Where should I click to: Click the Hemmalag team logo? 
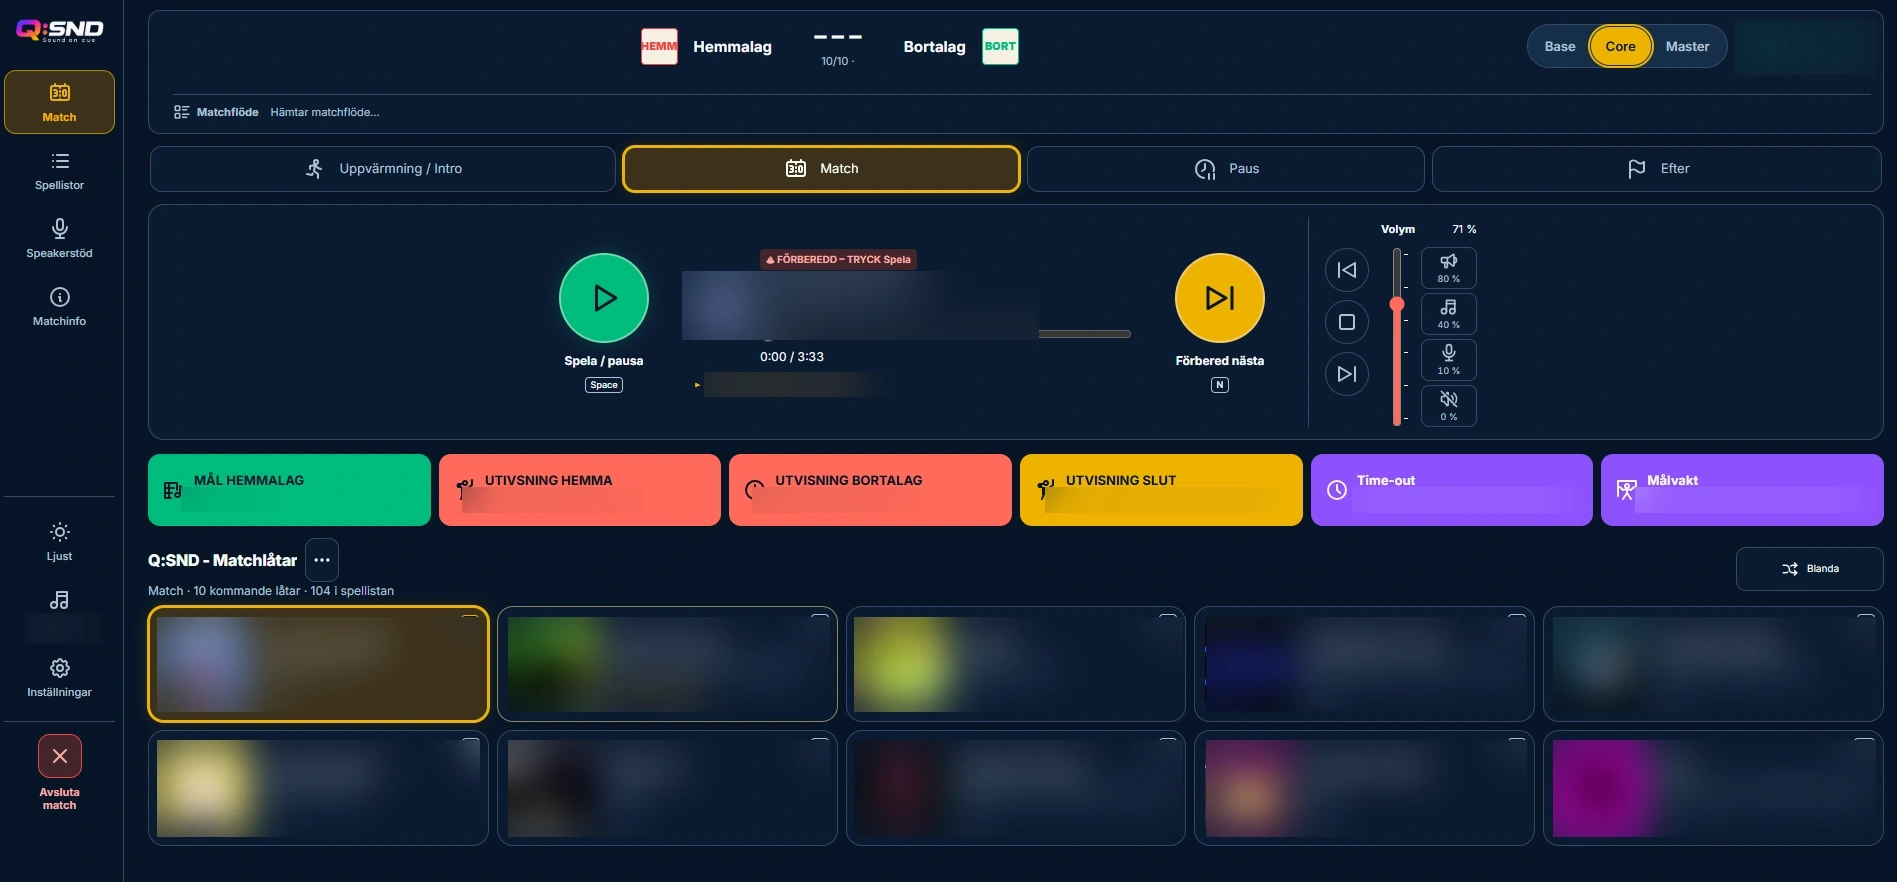(x=659, y=46)
